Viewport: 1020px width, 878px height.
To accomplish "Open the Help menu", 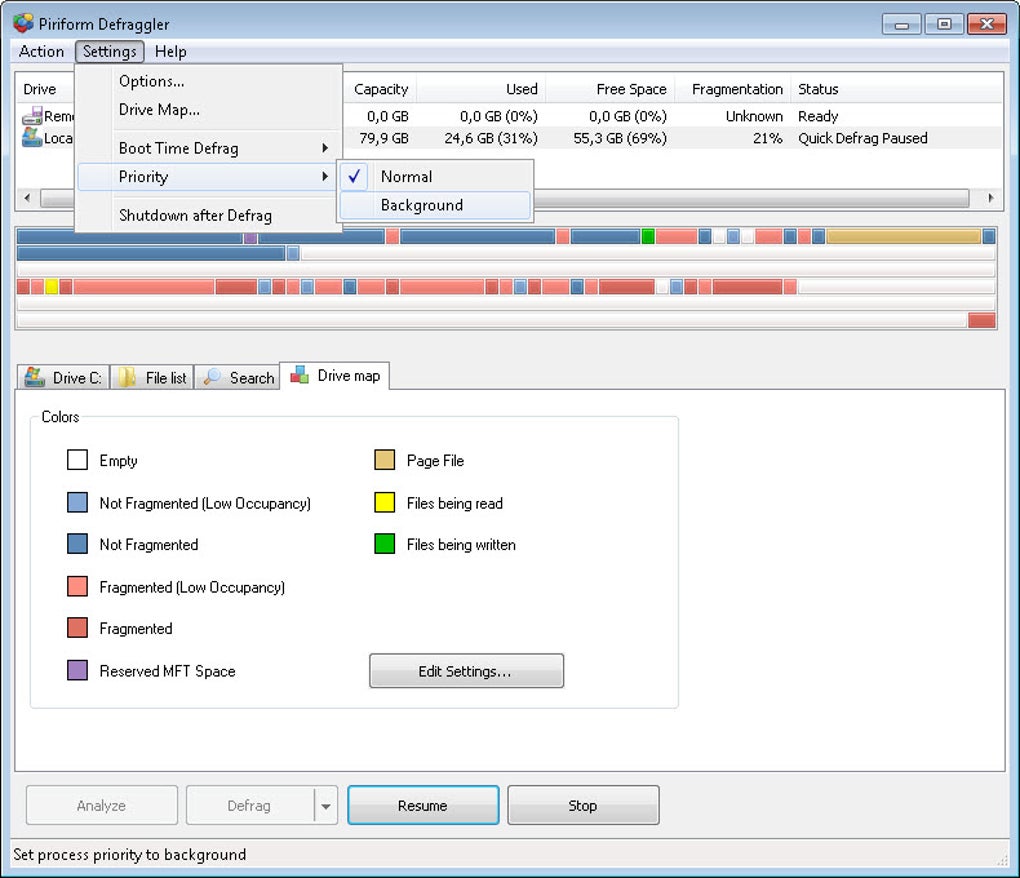I will (170, 51).
